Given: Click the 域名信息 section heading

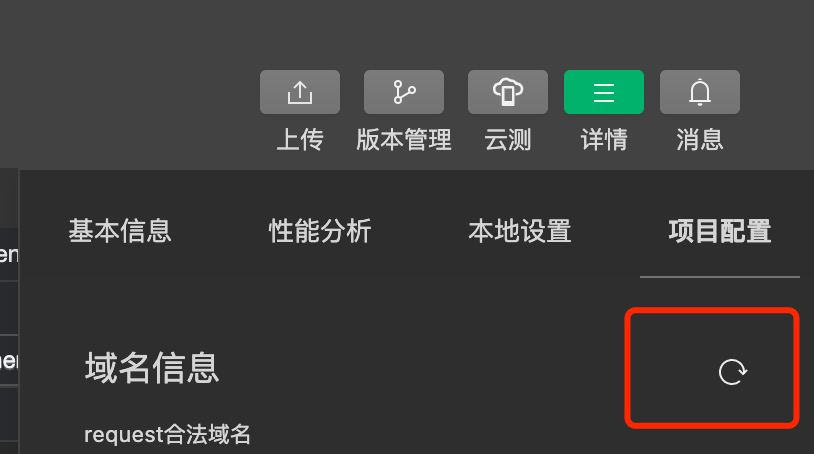Looking at the screenshot, I should pos(152,368).
